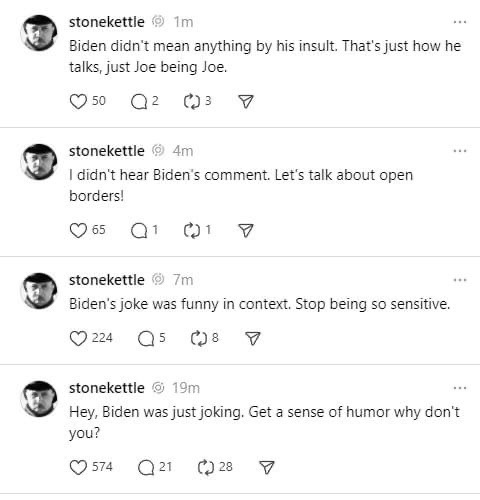Open more options menu on the 7m post
Screen dimensions: 480x500
click(x=460, y=280)
